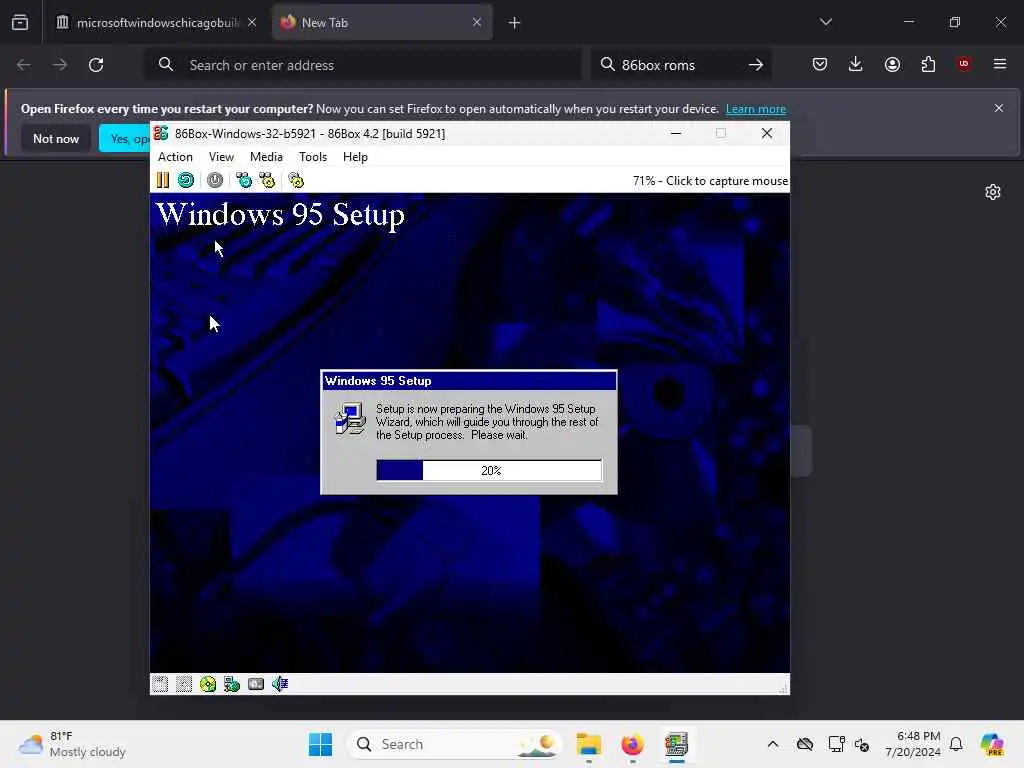Click first floppy drive status bar icon

pos(160,684)
